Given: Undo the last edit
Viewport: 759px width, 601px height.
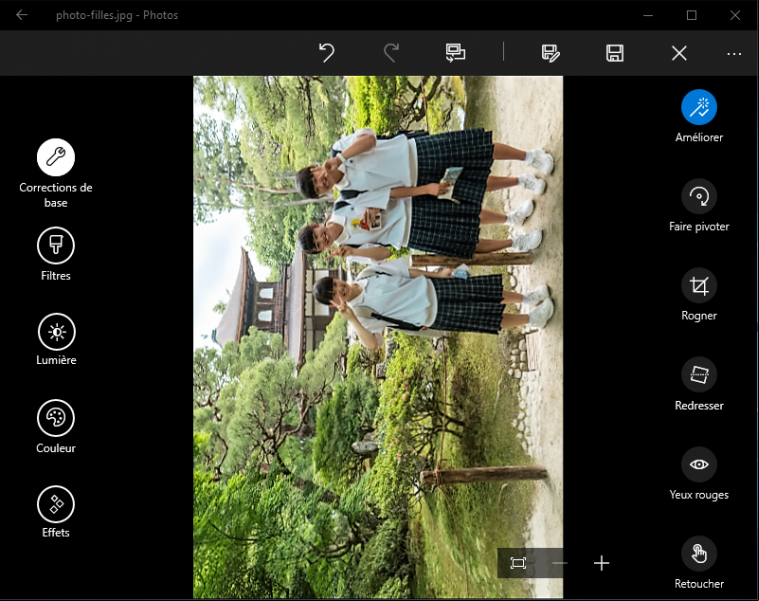Looking at the screenshot, I should coord(327,53).
